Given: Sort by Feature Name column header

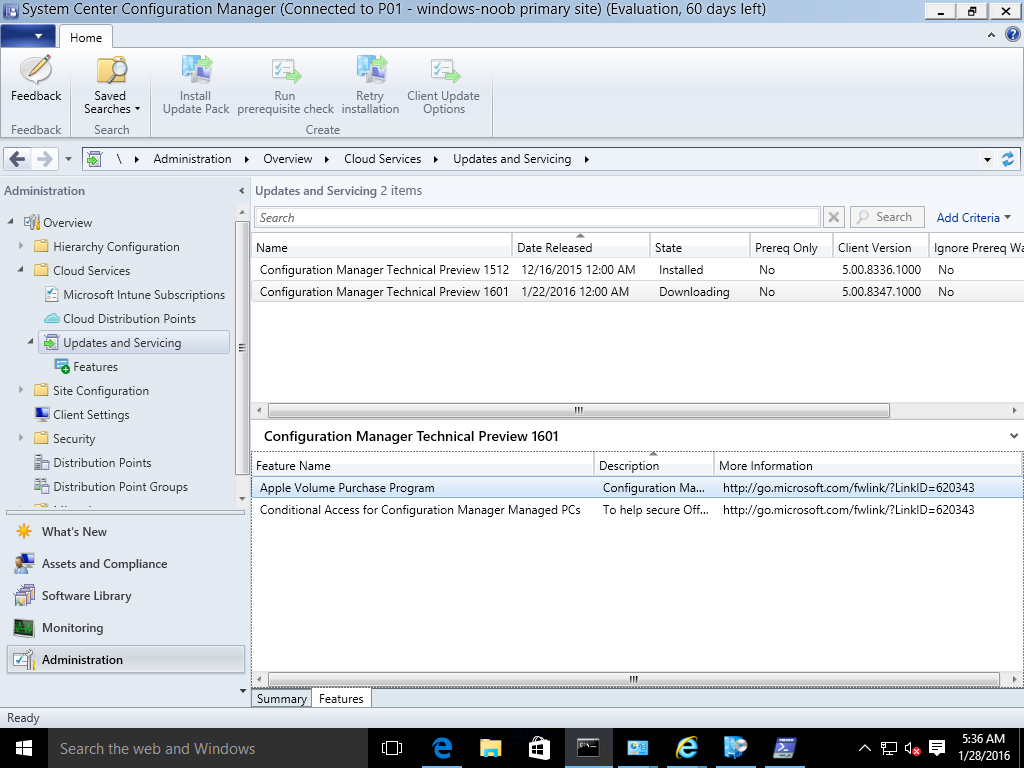Looking at the screenshot, I should coord(423,465).
